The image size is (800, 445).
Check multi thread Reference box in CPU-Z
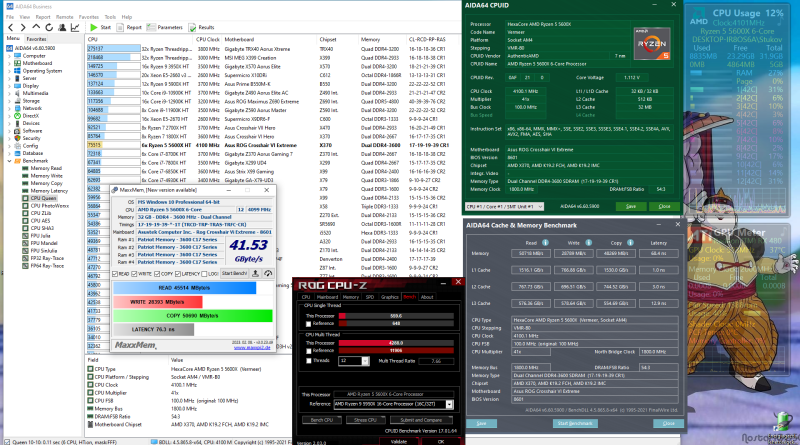pyautogui.click(x=308, y=351)
